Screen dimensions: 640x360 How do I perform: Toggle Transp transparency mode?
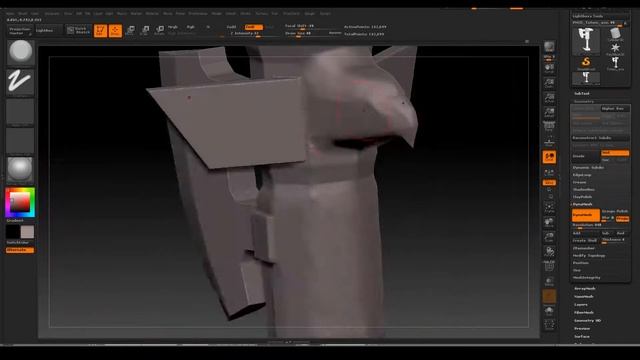[549, 282]
